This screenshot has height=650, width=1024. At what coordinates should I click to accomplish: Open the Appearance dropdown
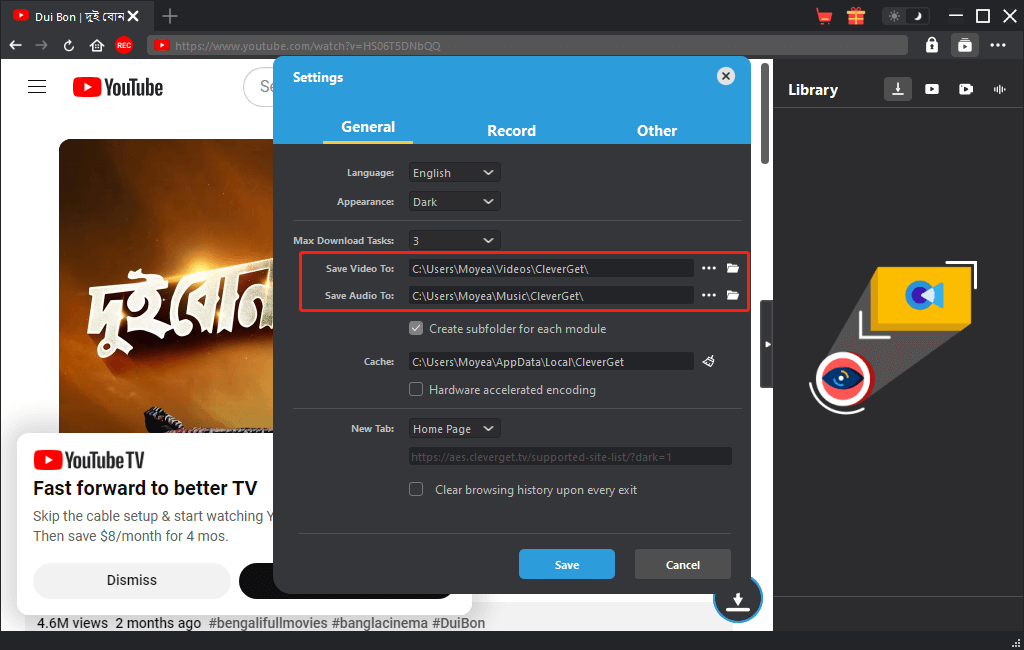[x=454, y=202]
